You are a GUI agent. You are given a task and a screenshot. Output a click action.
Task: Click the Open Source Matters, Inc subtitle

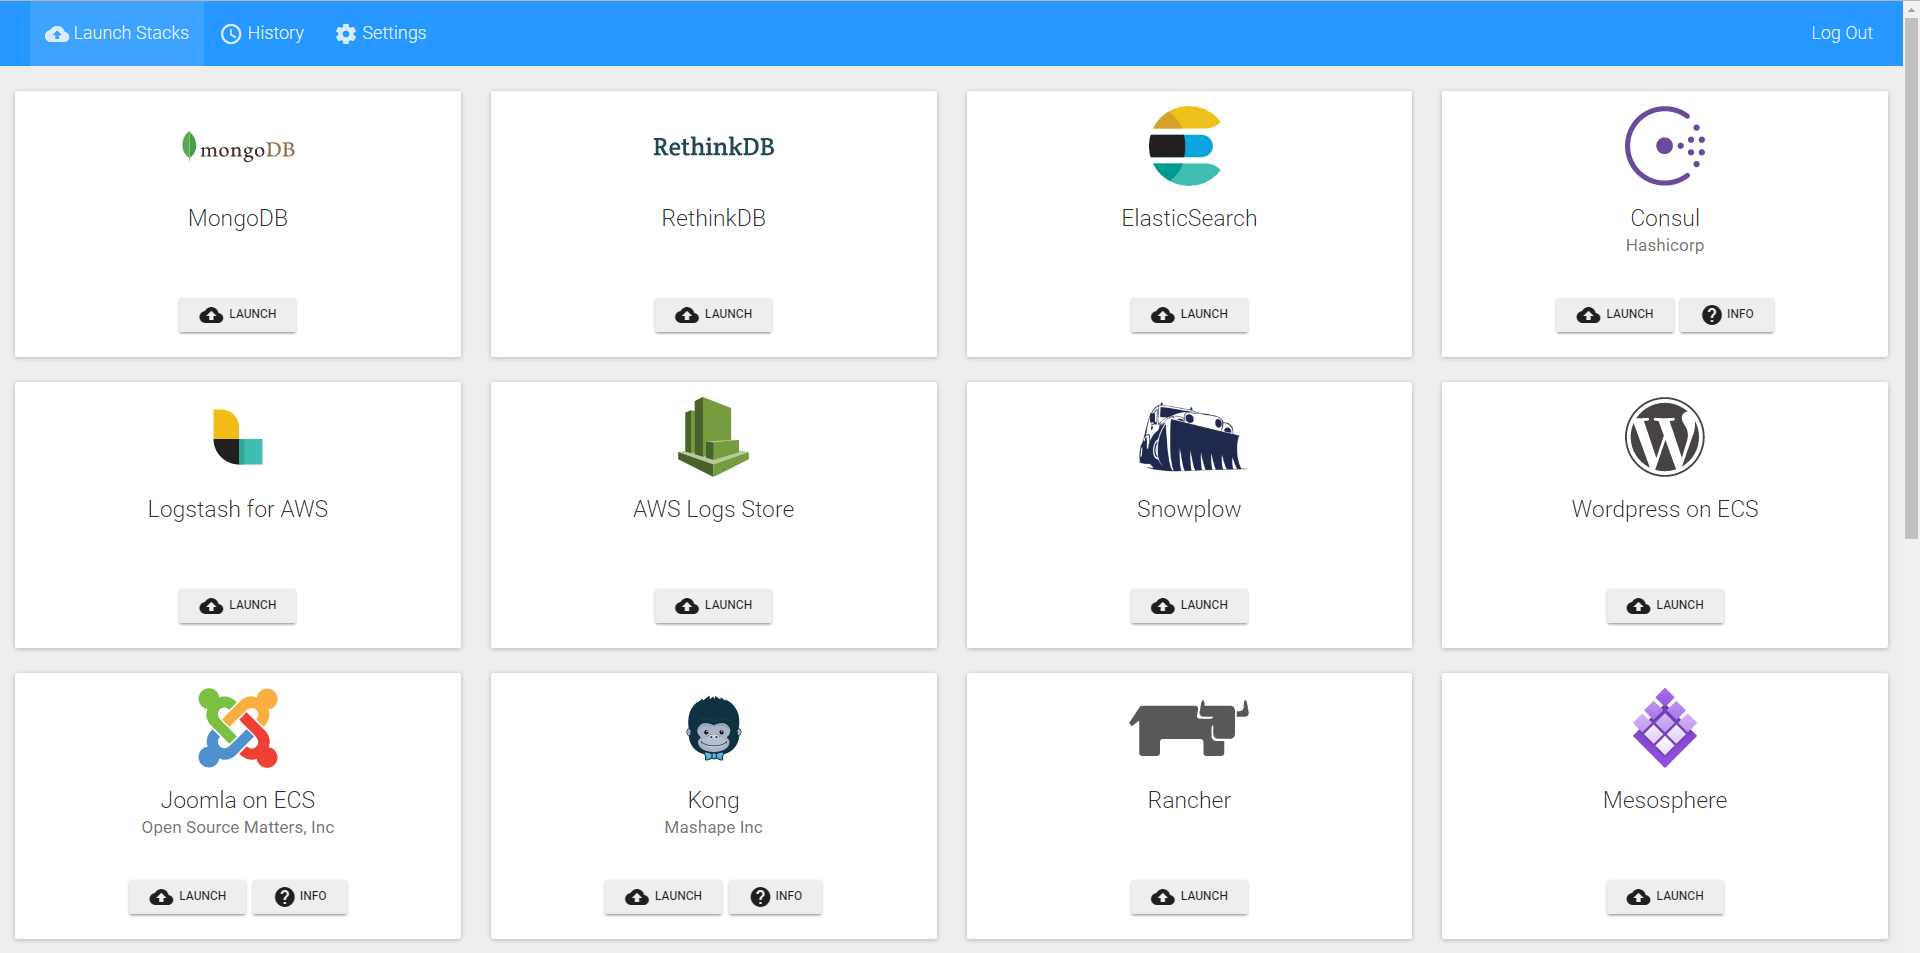[238, 827]
